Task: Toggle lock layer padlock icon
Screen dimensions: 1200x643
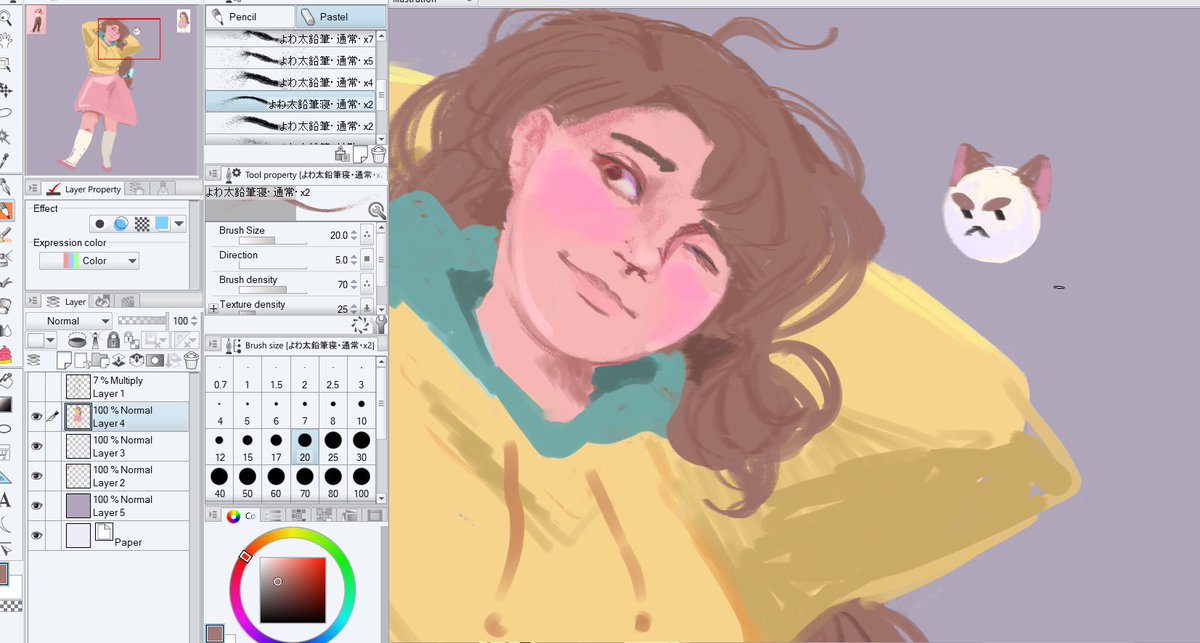Action: [113, 341]
